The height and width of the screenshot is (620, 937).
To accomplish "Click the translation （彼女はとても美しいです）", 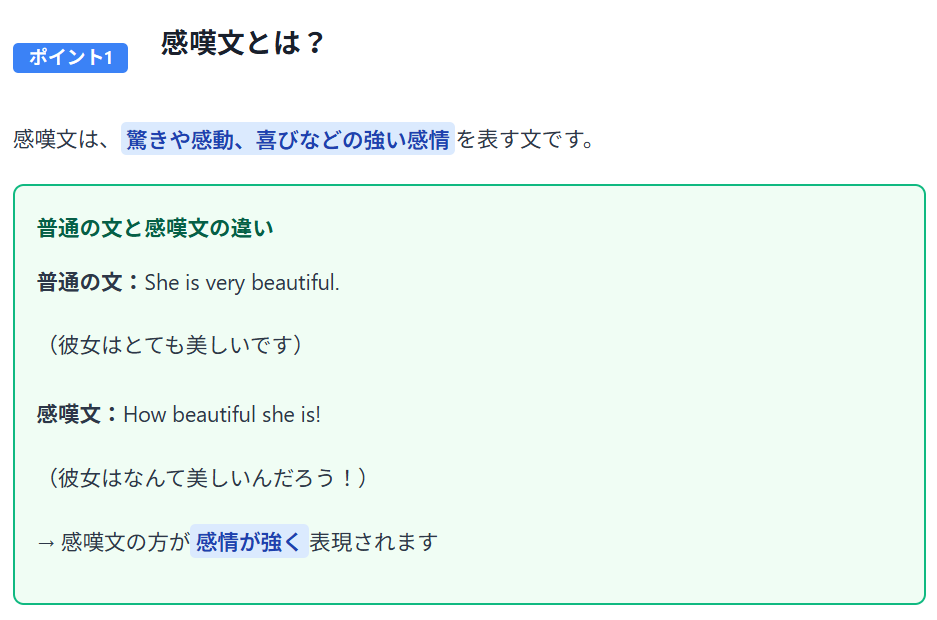I will pyautogui.click(x=174, y=345).
